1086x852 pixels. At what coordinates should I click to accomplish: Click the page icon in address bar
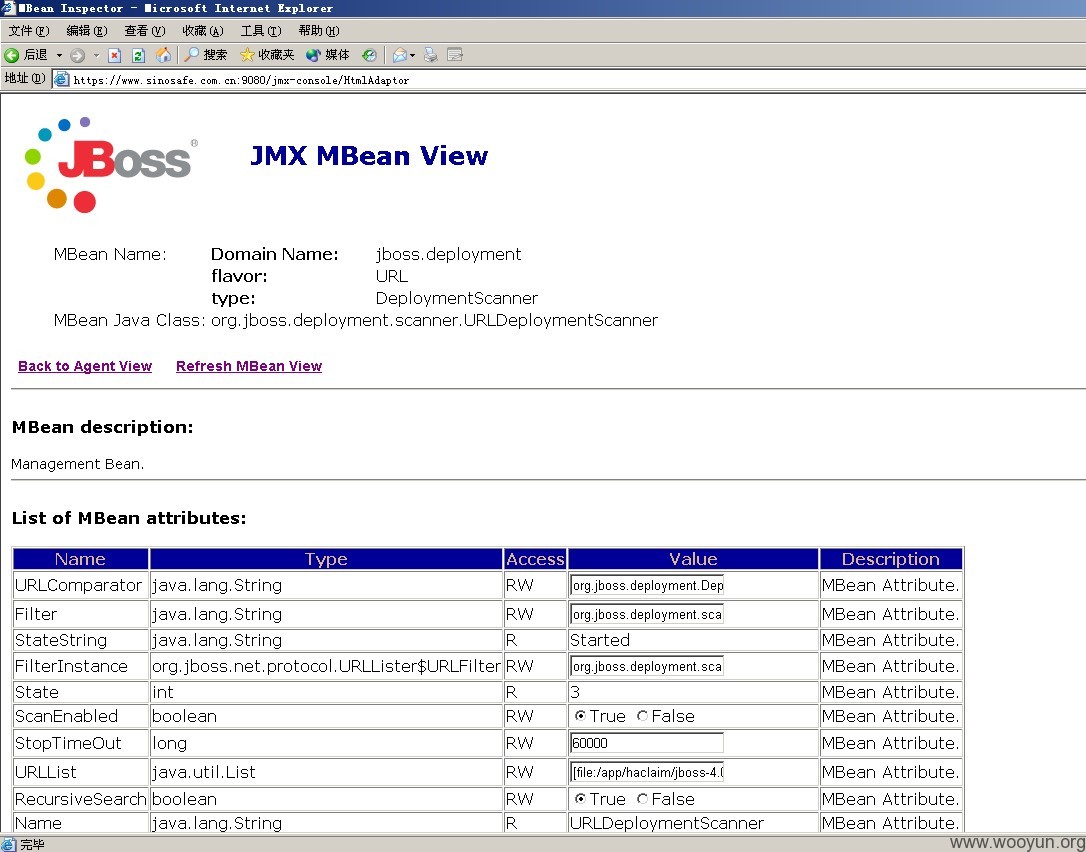pyautogui.click(x=62, y=80)
